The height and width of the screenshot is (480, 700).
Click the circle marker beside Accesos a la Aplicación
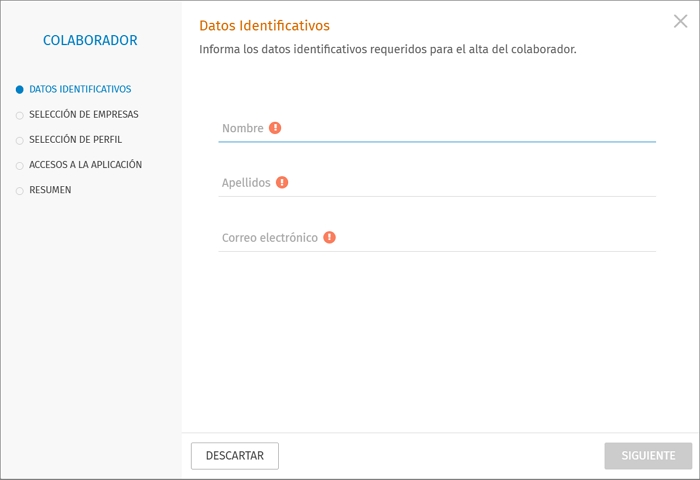pyautogui.click(x=20, y=166)
